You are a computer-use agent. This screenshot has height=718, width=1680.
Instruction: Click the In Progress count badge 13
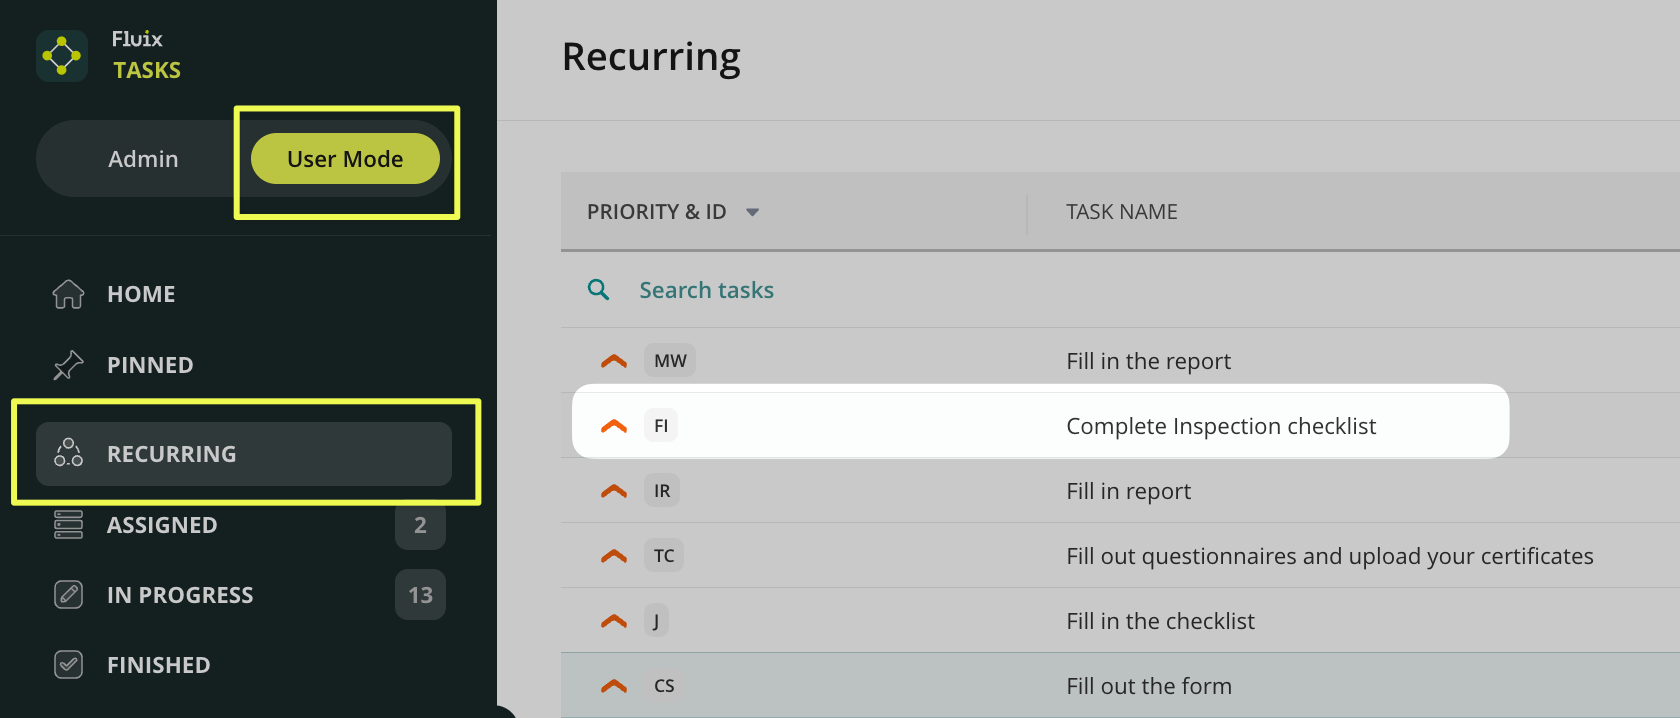click(x=420, y=595)
